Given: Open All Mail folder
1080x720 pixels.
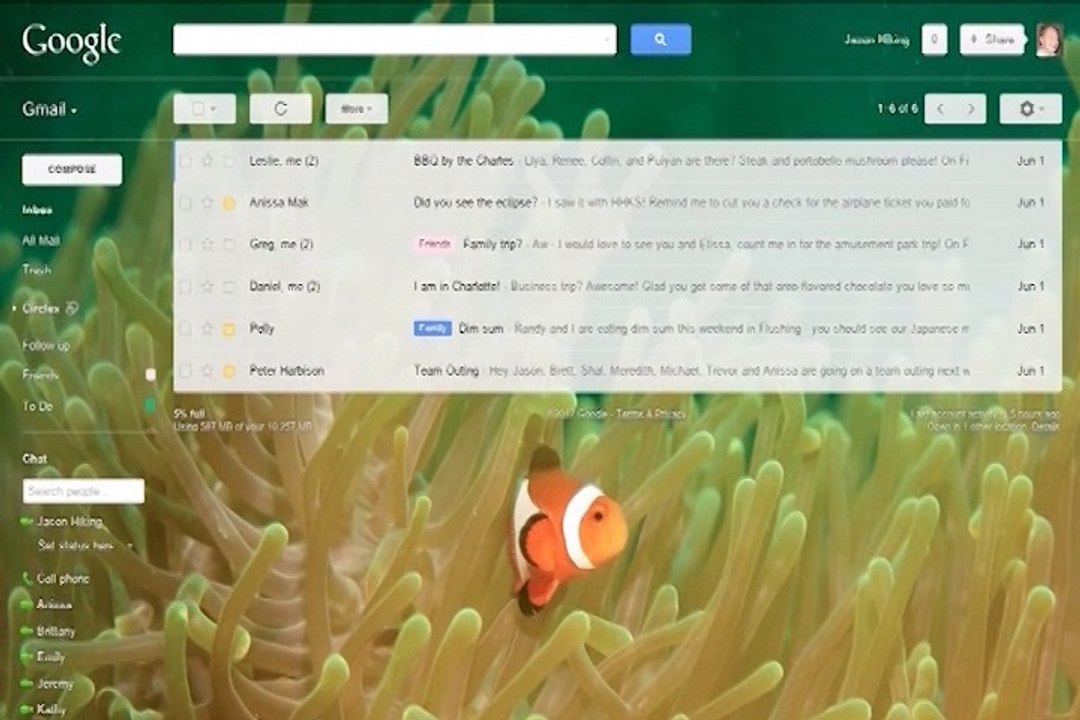Looking at the screenshot, I should pyautogui.click(x=41, y=240).
